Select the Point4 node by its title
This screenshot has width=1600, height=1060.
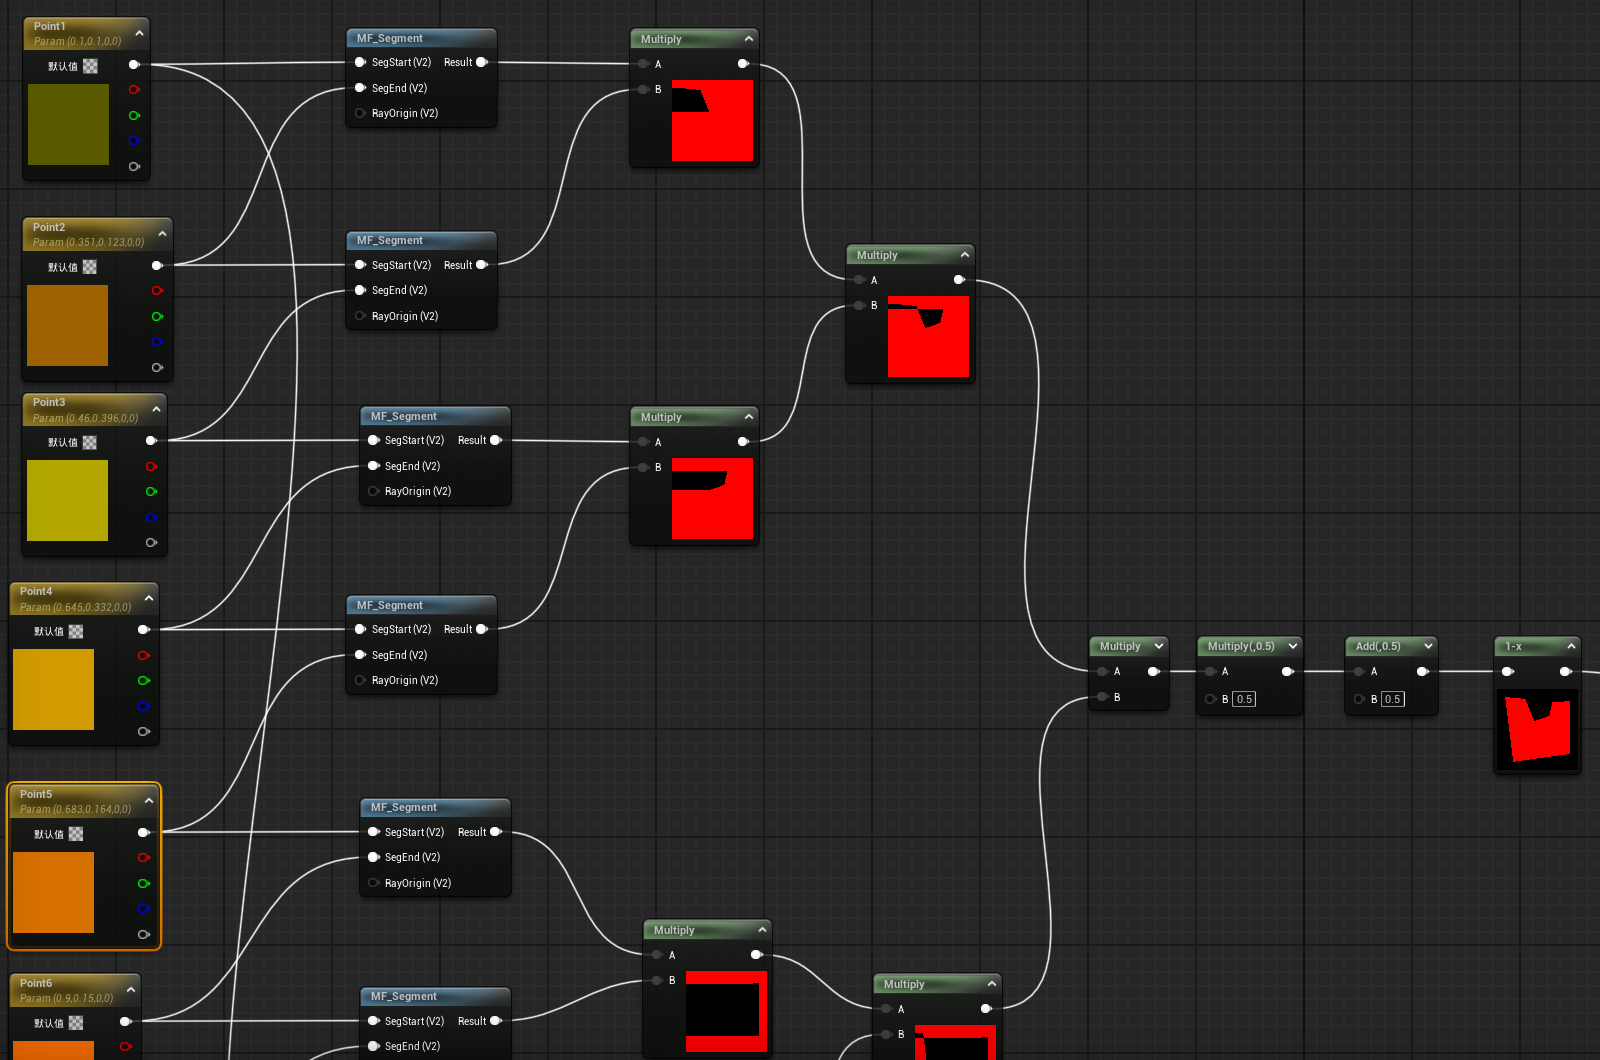pyautogui.click(x=36, y=591)
